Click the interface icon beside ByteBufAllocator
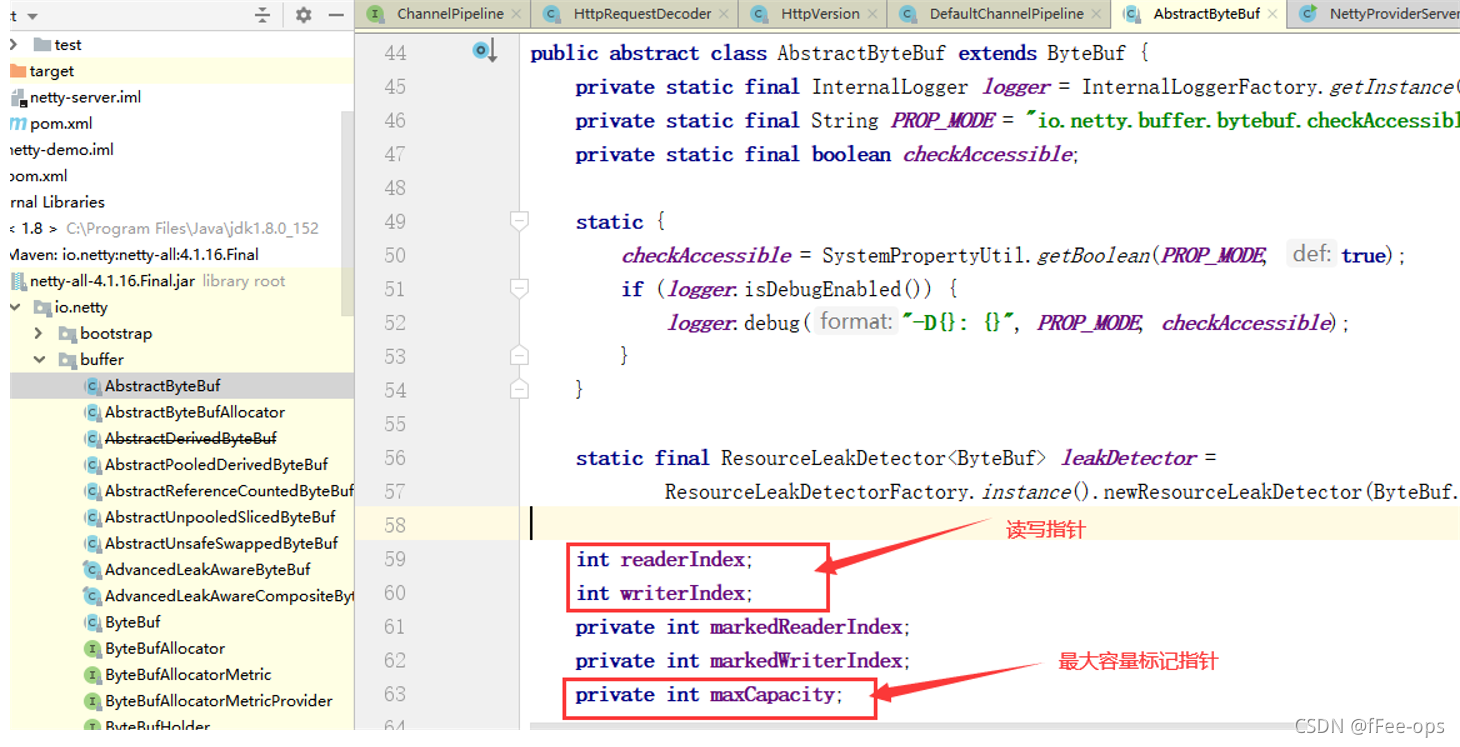1460x747 pixels. [x=92, y=648]
